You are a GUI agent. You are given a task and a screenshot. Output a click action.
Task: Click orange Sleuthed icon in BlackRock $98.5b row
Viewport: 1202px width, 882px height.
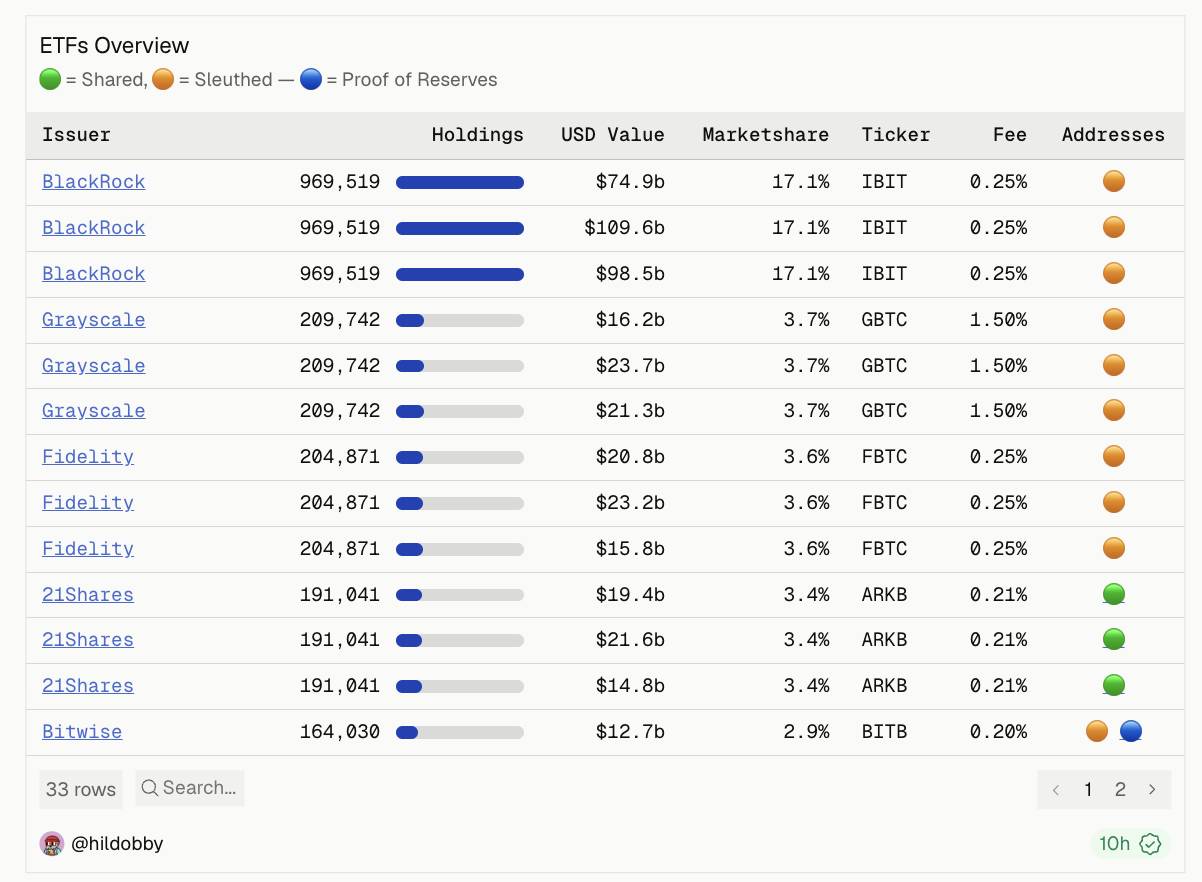(1113, 273)
